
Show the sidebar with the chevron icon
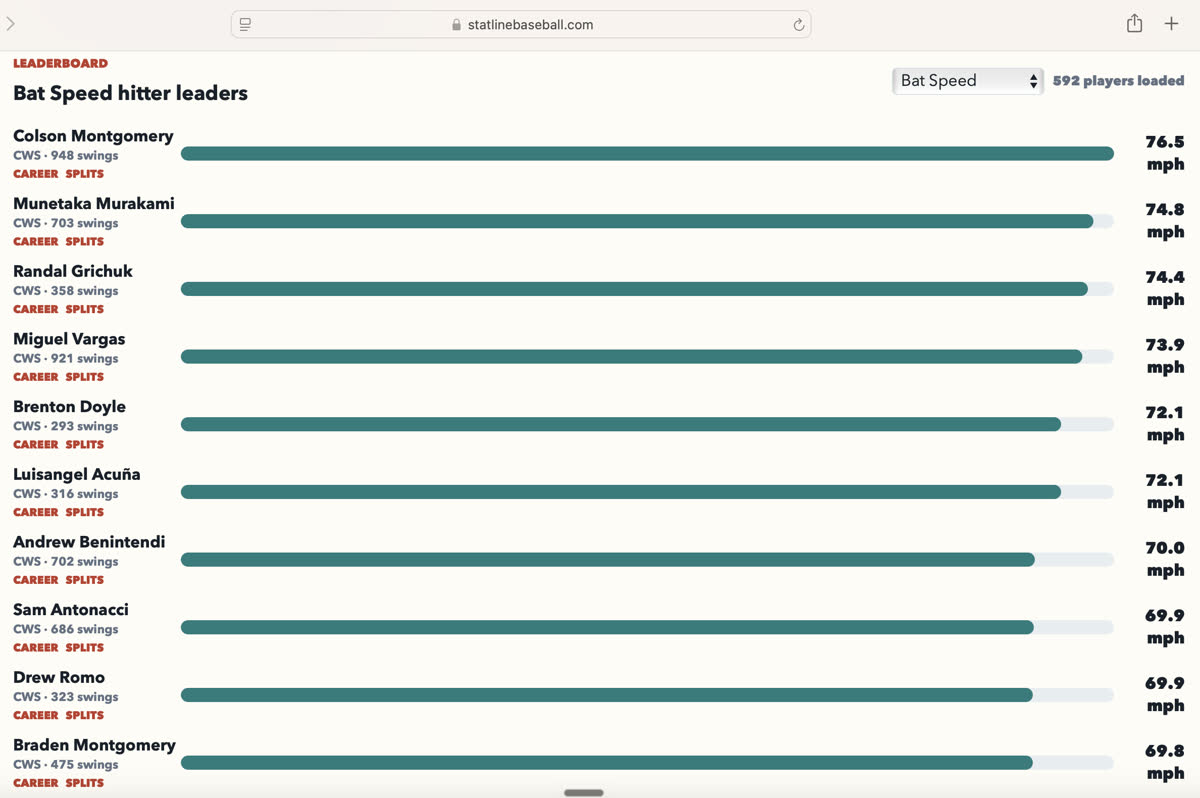pos(11,24)
